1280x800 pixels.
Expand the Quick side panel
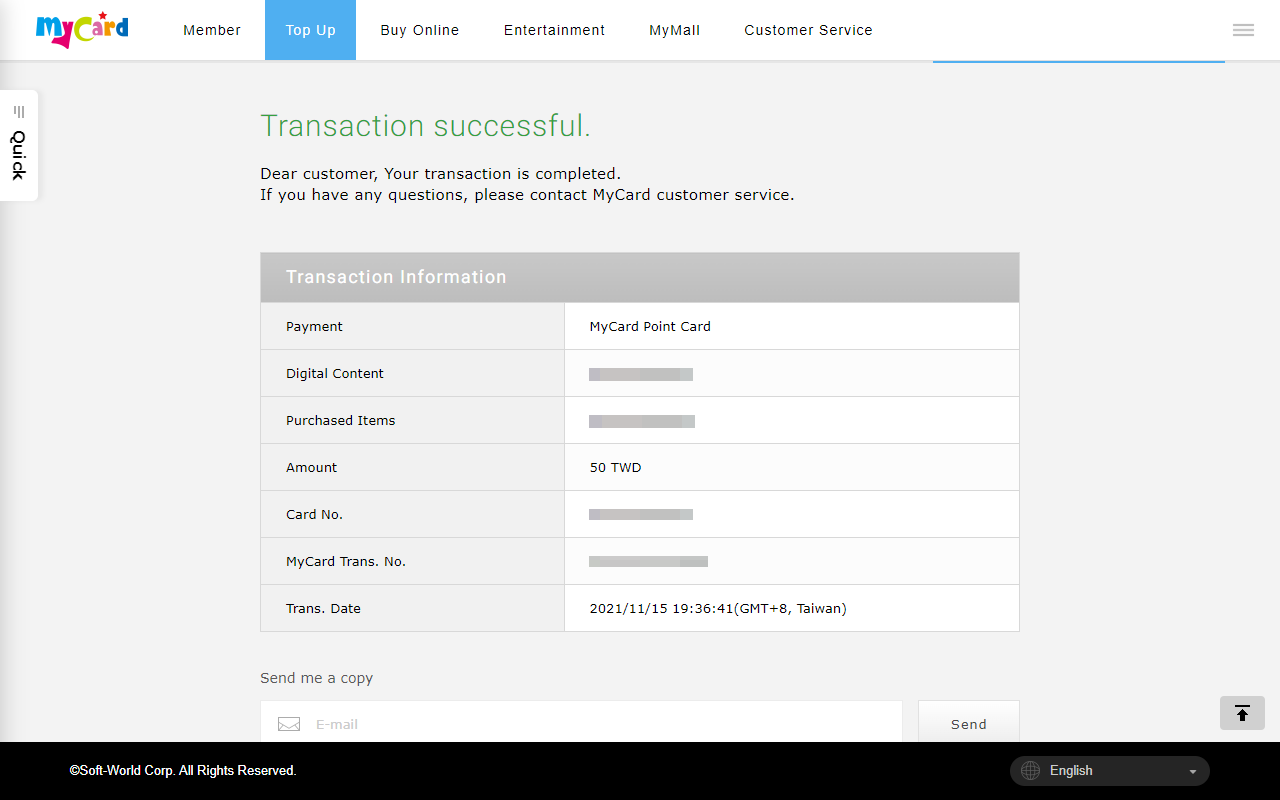click(19, 145)
